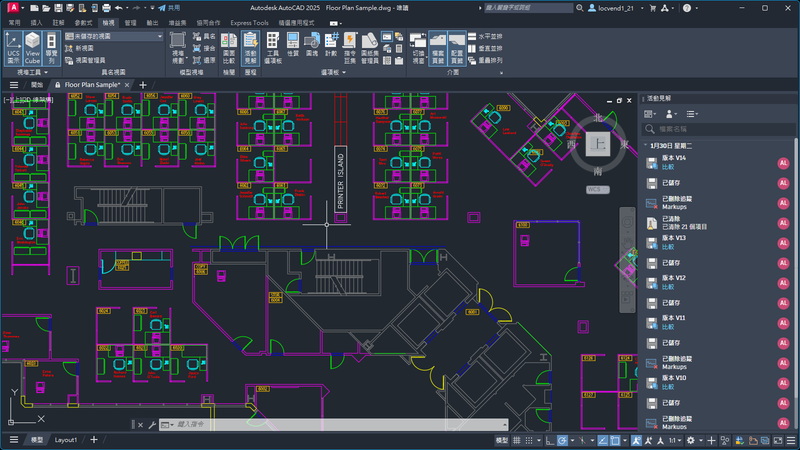Screen dimensions: 800x450
Task: Select the 開始 start file tab
Action: tap(37, 85)
